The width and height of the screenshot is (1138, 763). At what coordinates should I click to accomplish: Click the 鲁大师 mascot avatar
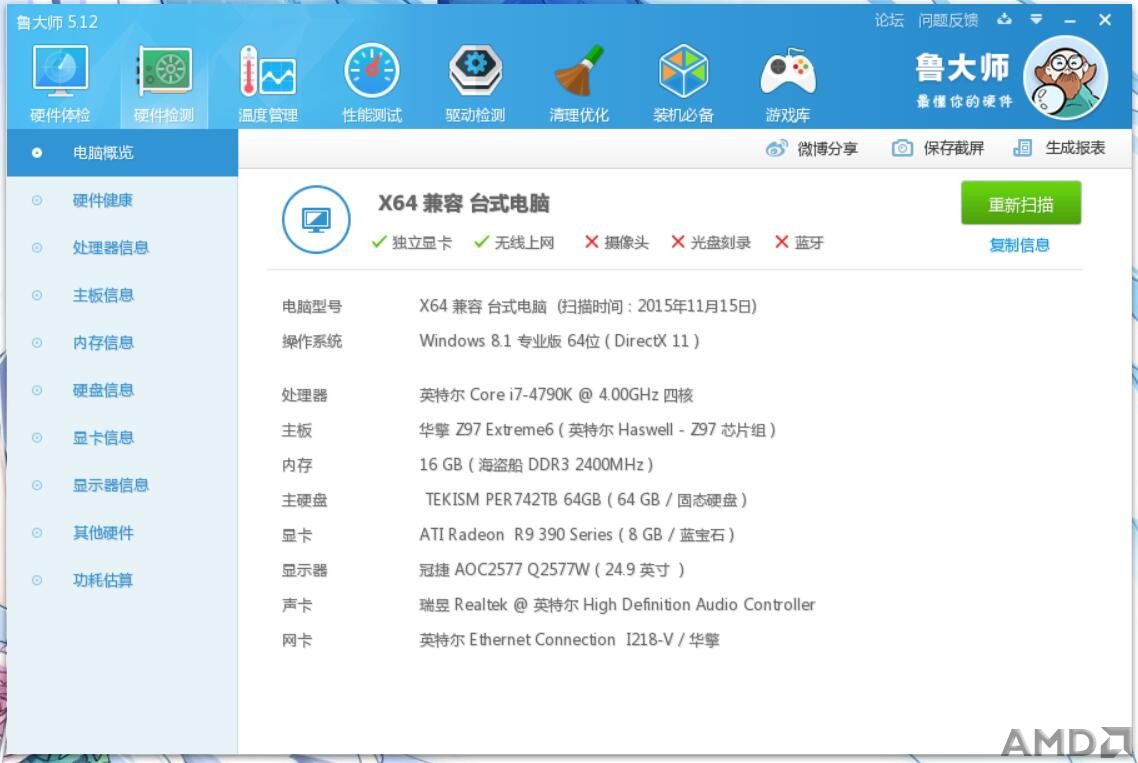pyautogui.click(x=1065, y=78)
